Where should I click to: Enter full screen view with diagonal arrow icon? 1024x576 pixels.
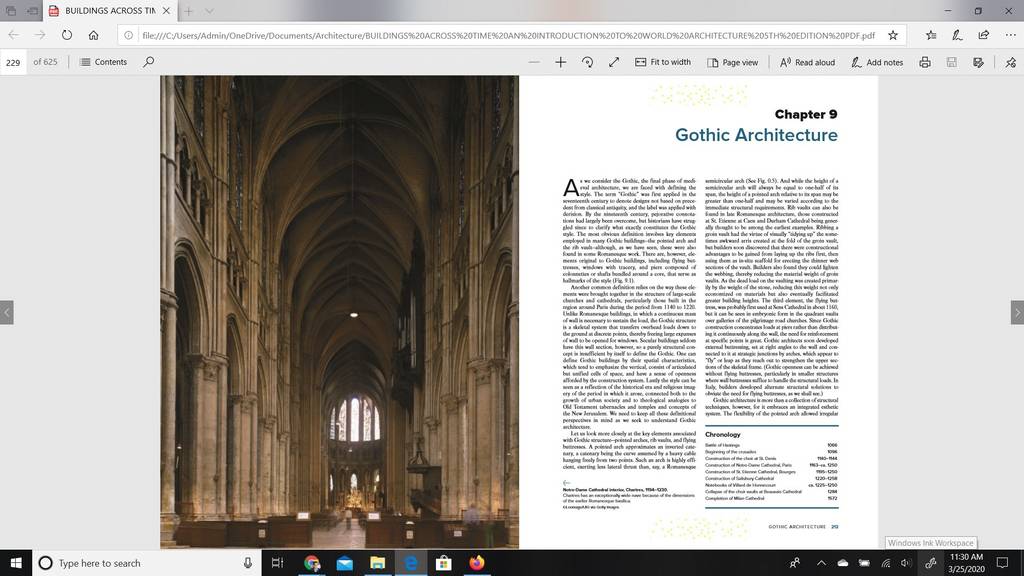(x=614, y=62)
